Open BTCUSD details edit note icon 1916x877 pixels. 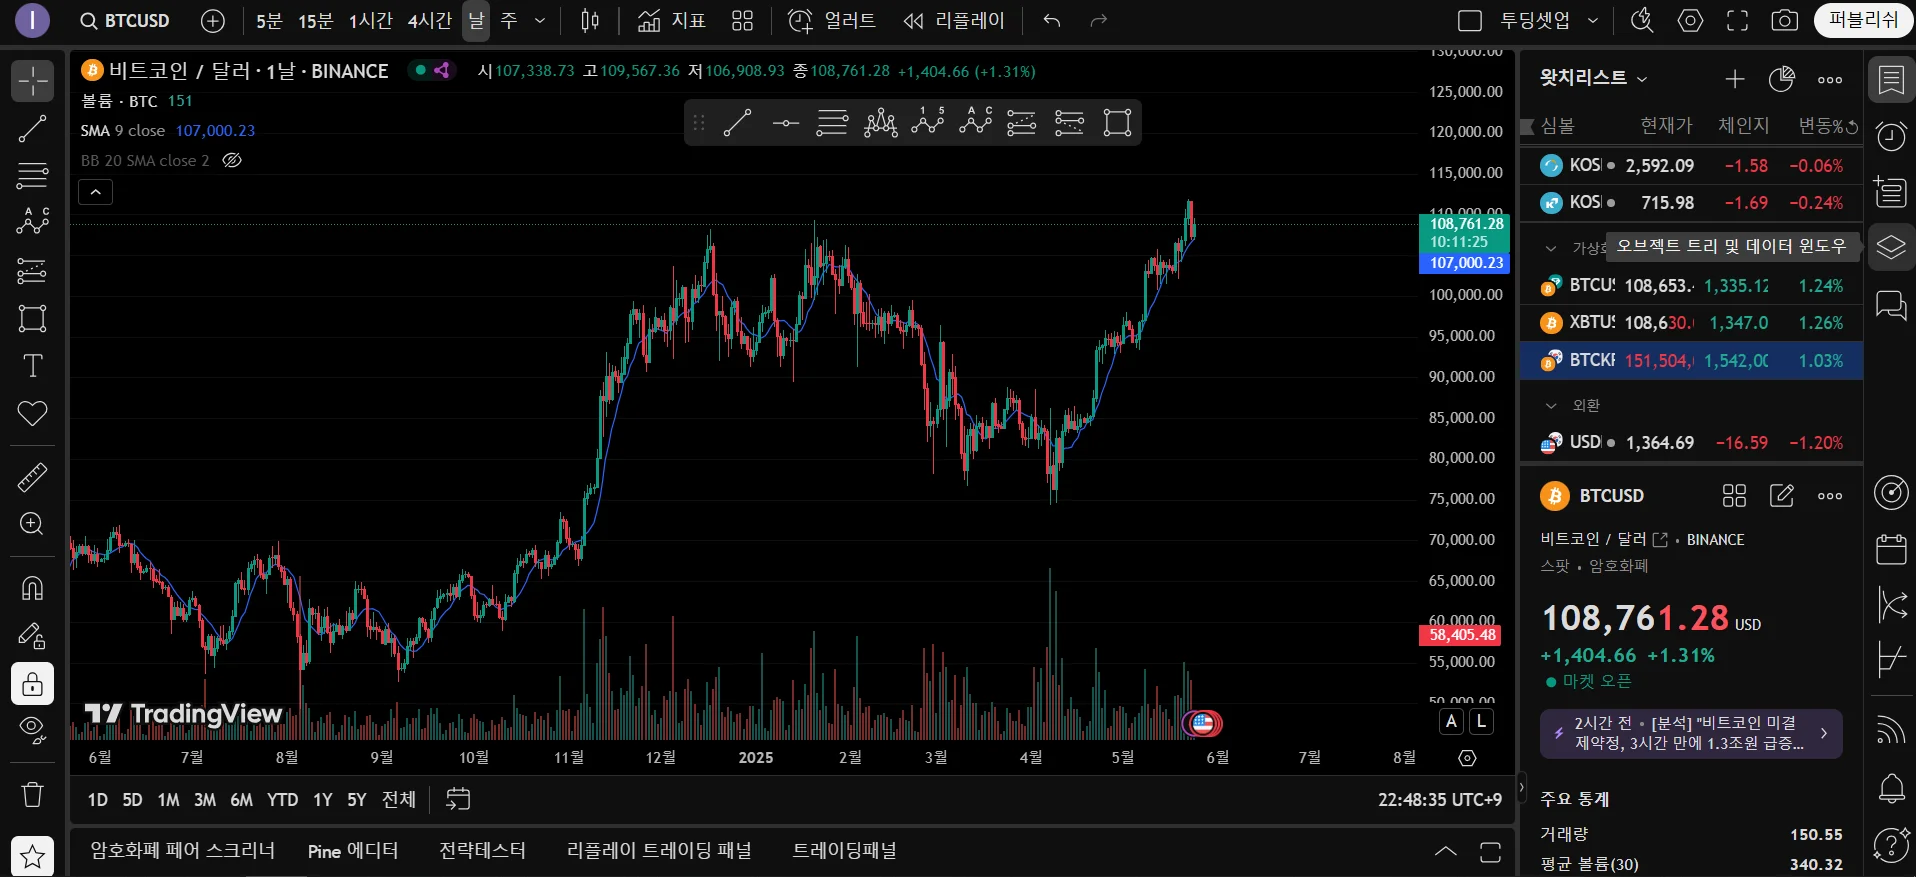1782,496
